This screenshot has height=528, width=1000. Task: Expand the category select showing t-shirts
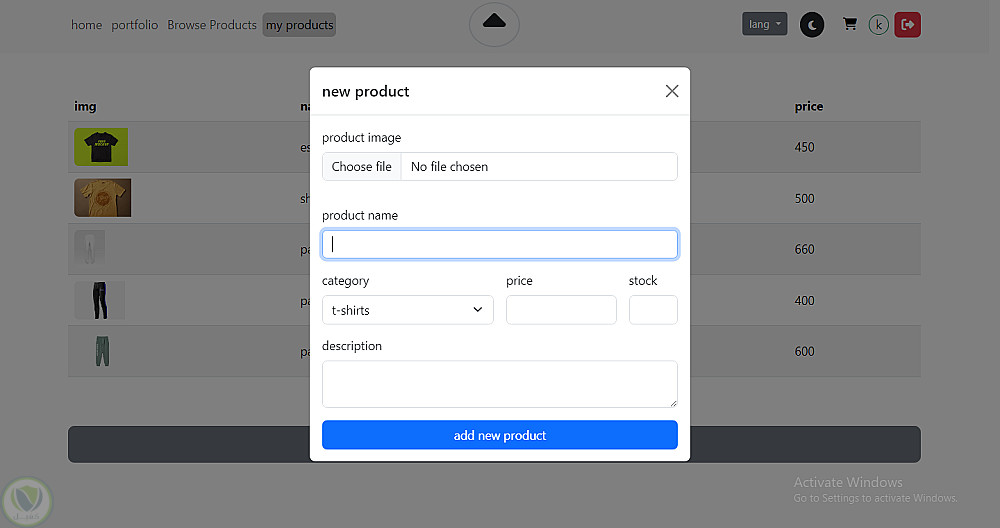(407, 310)
